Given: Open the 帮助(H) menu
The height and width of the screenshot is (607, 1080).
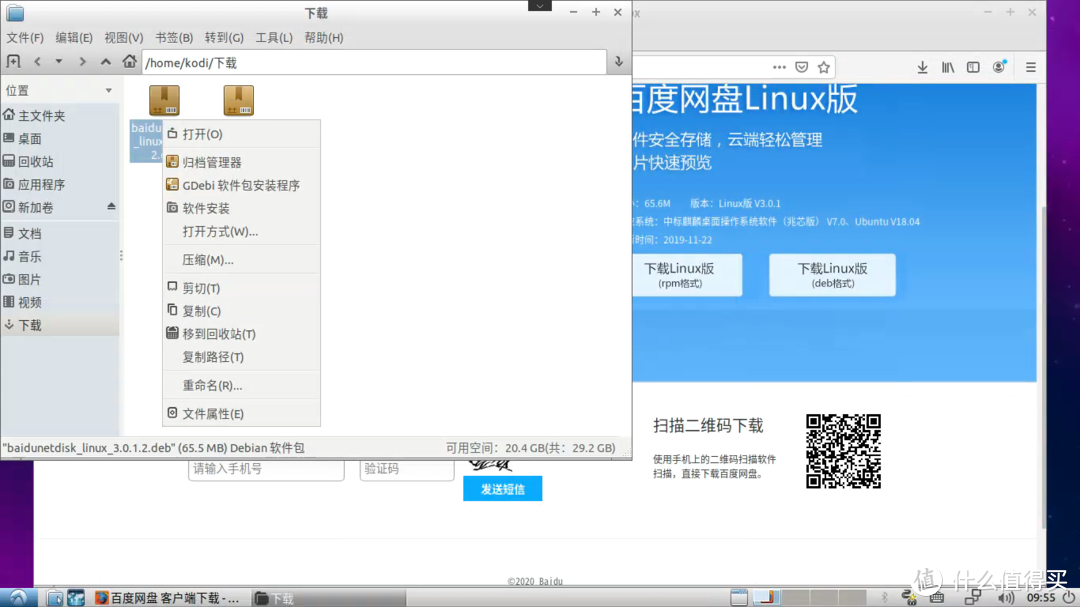Looking at the screenshot, I should coord(324,38).
